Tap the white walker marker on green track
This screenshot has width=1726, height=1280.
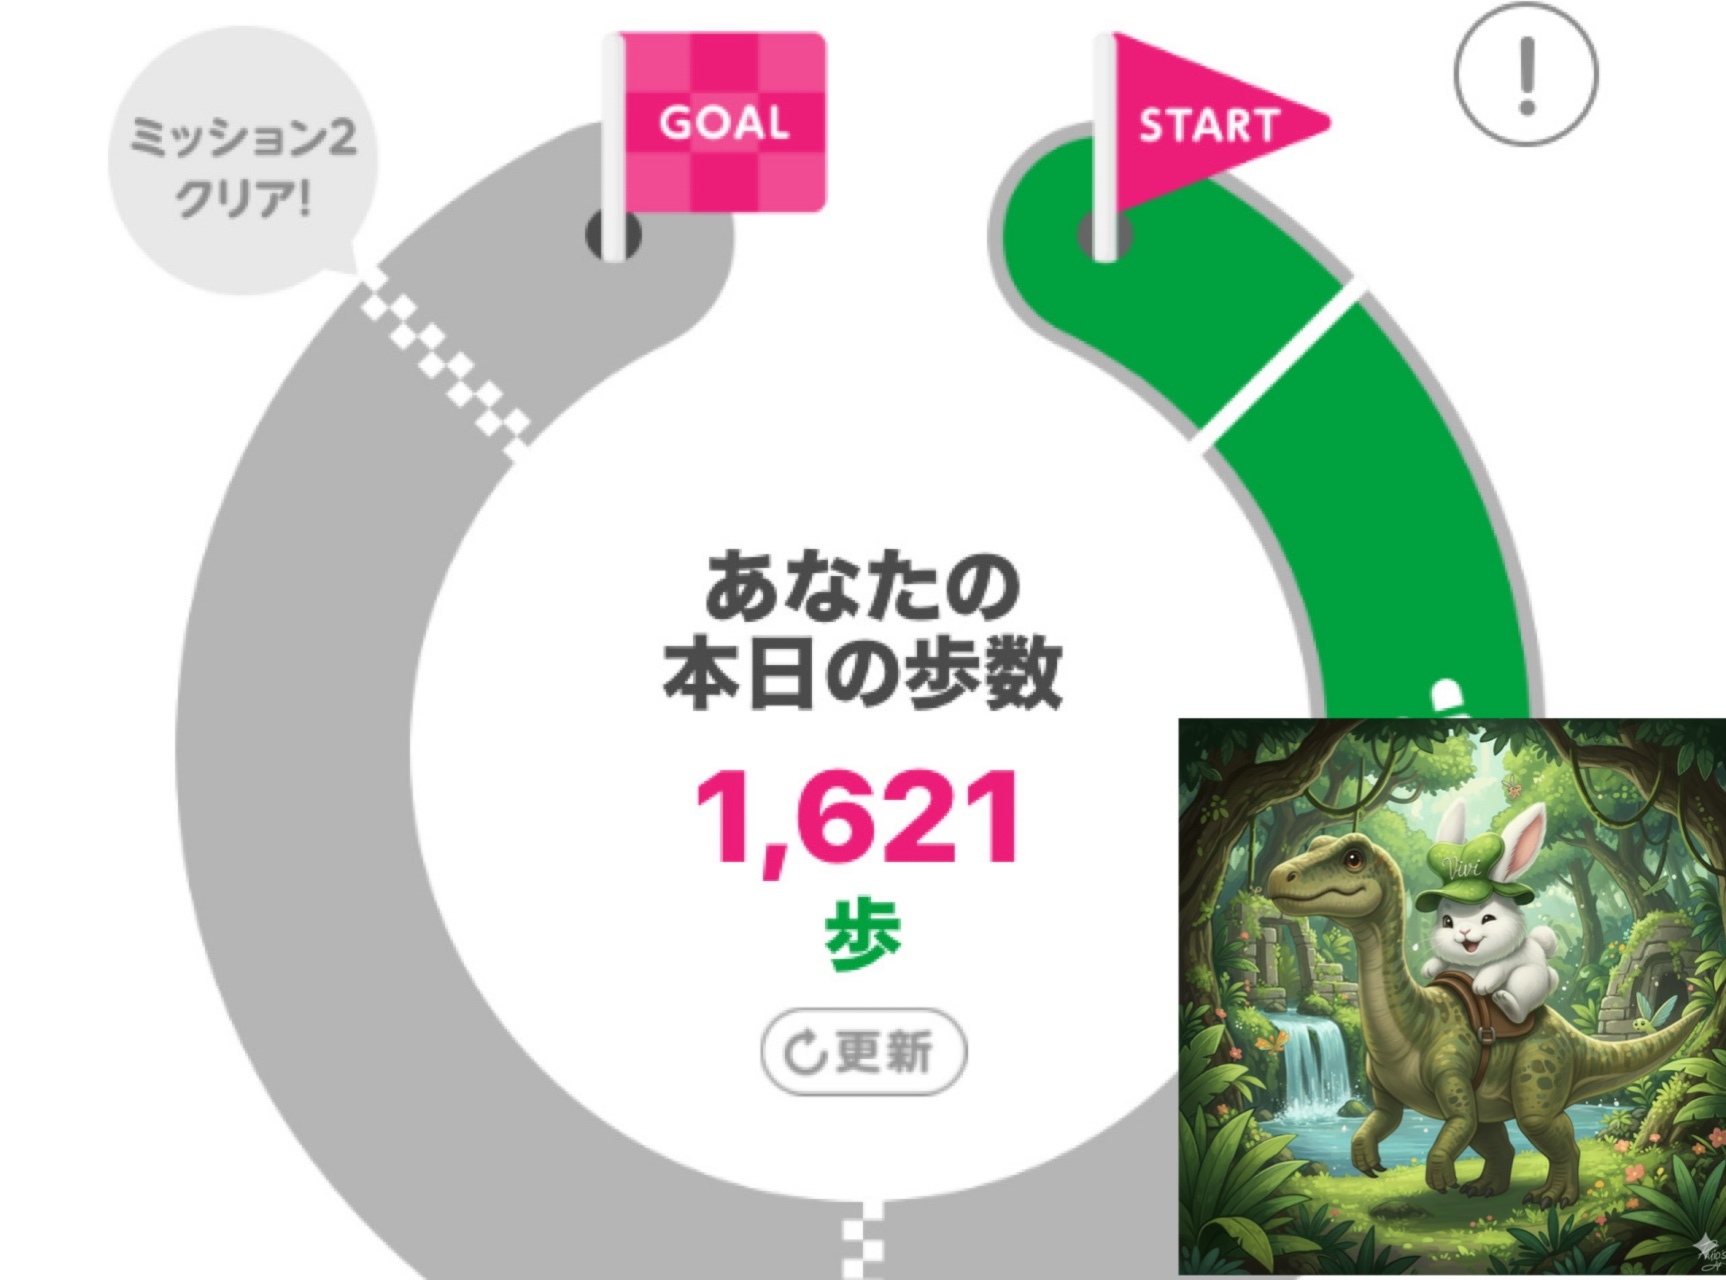(x=1447, y=697)
